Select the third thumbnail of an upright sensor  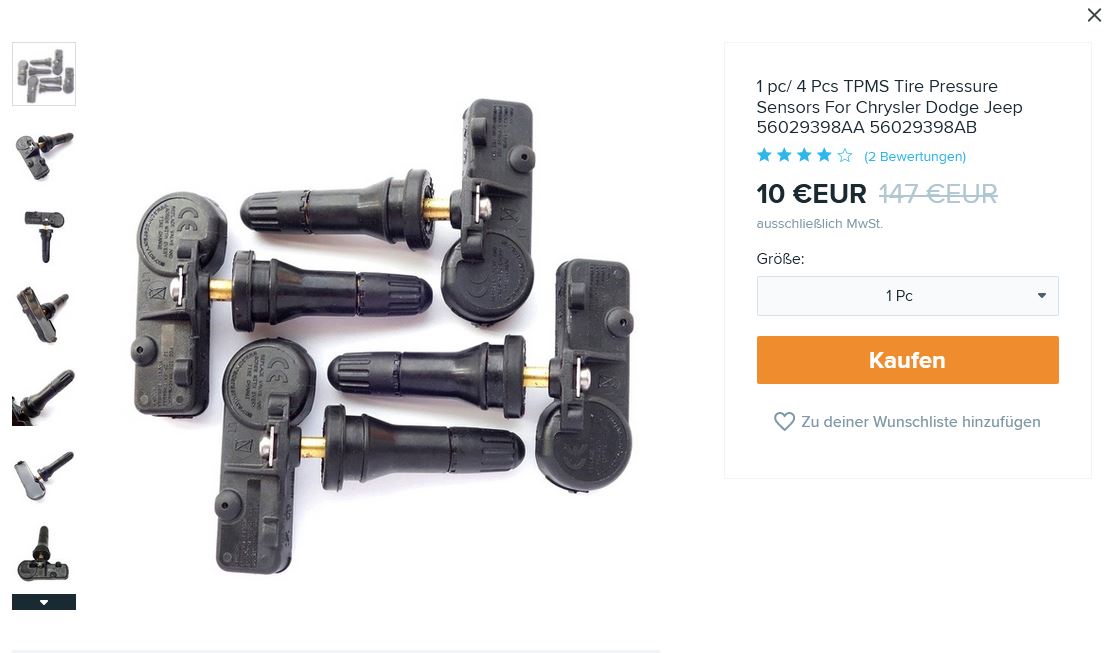pos(44,236)
